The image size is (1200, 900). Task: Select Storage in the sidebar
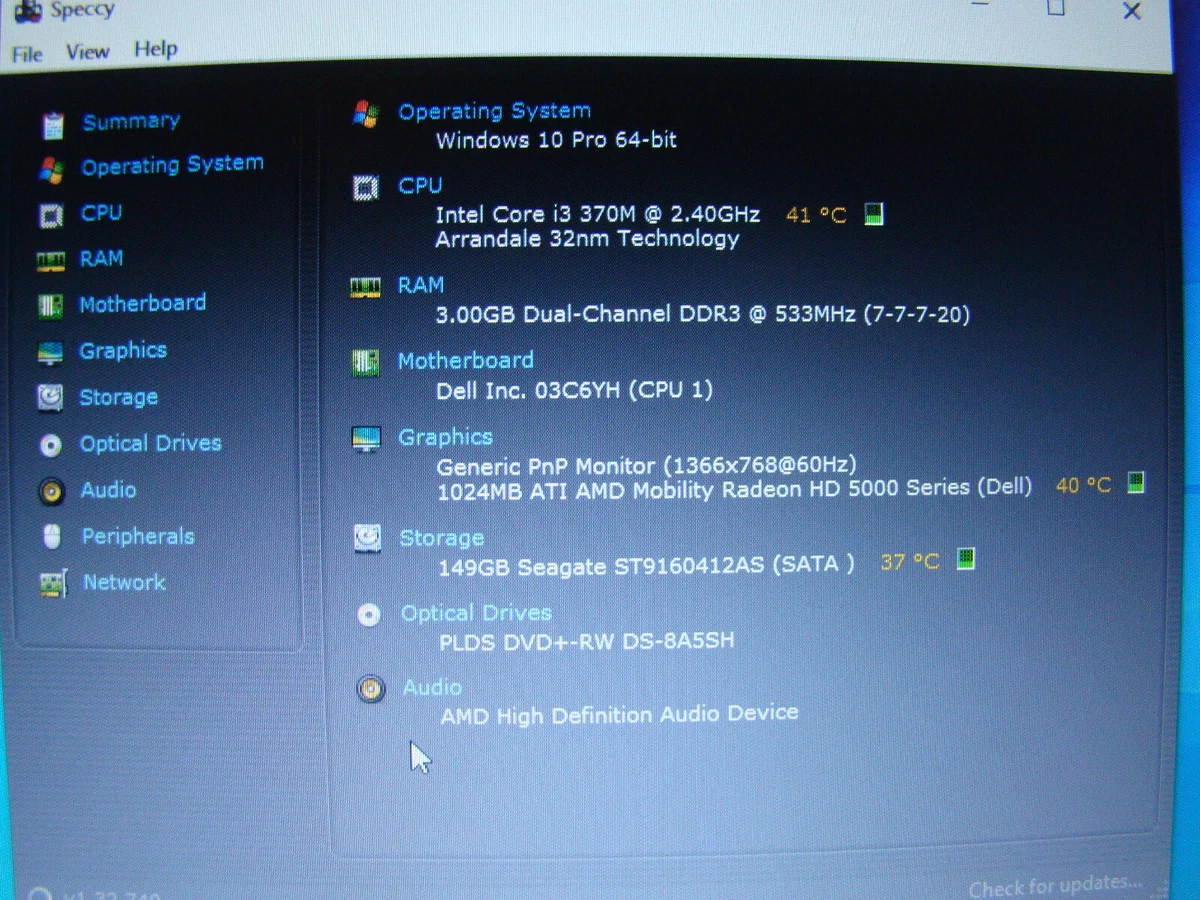[x=119, y=398]
